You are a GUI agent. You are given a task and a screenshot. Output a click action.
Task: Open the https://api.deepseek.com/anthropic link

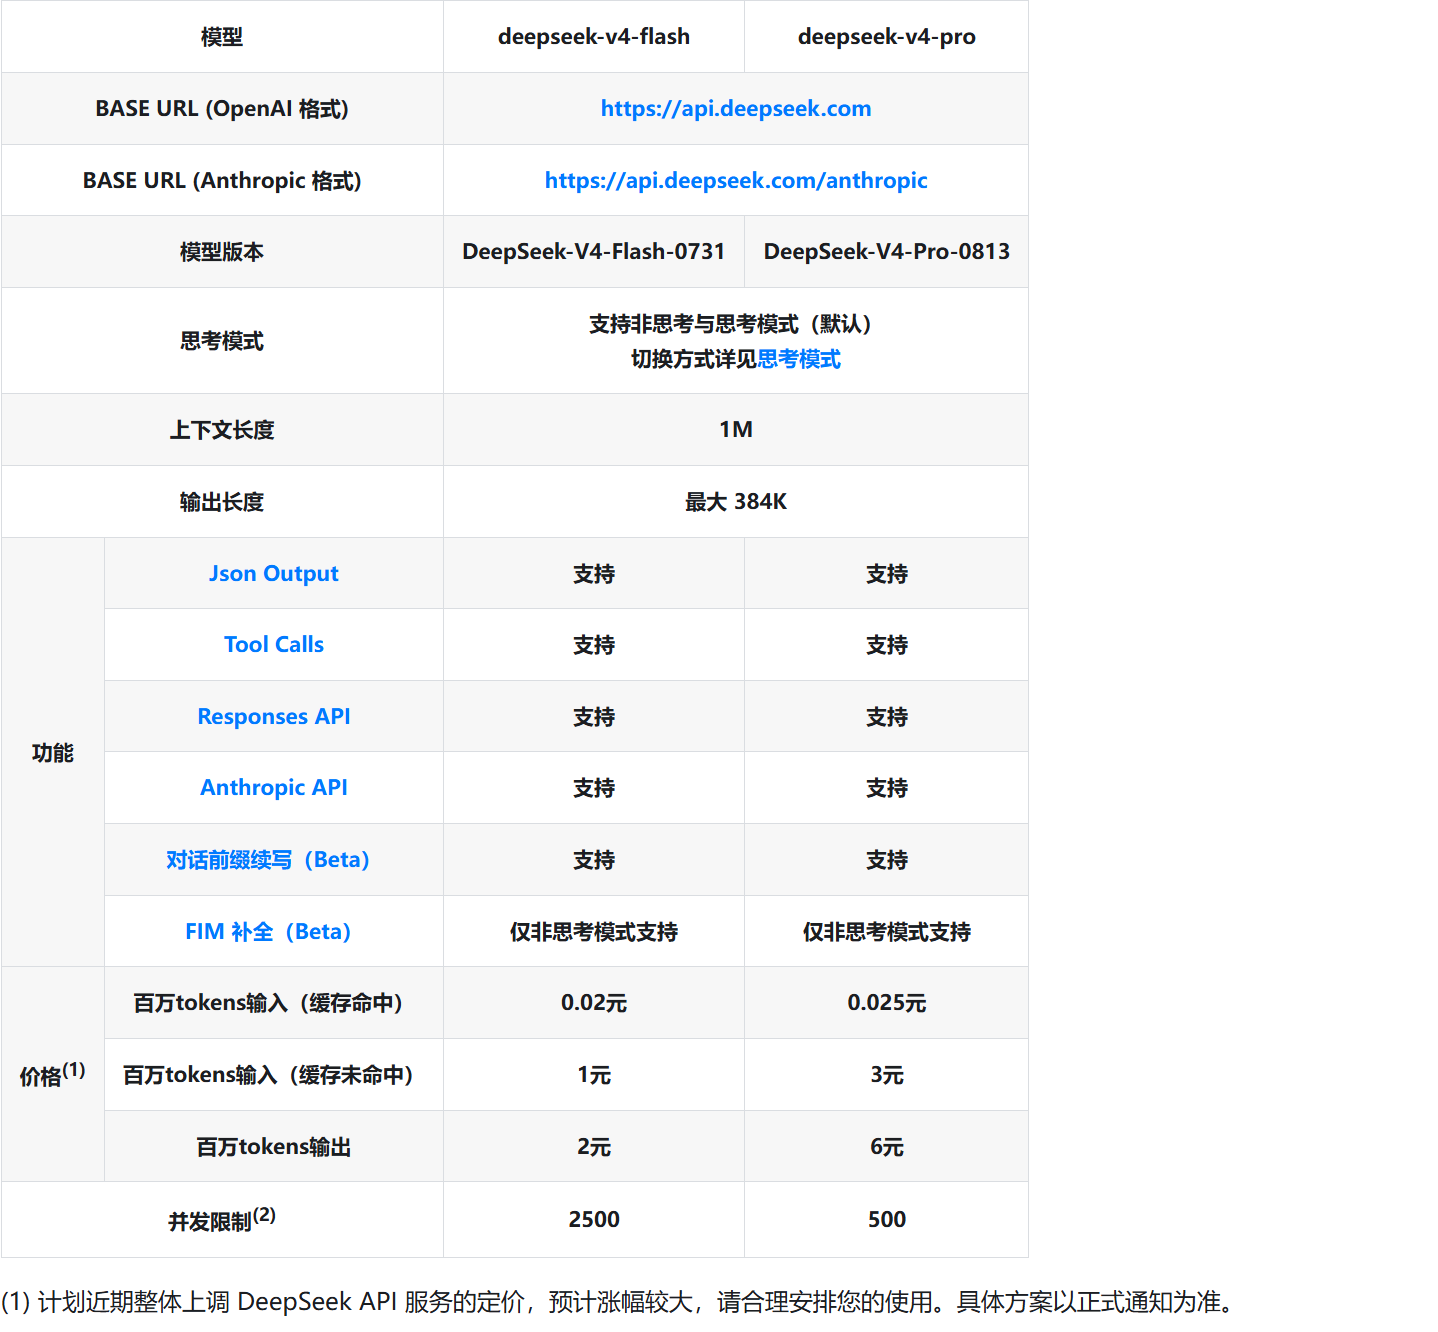pos(736,180)
